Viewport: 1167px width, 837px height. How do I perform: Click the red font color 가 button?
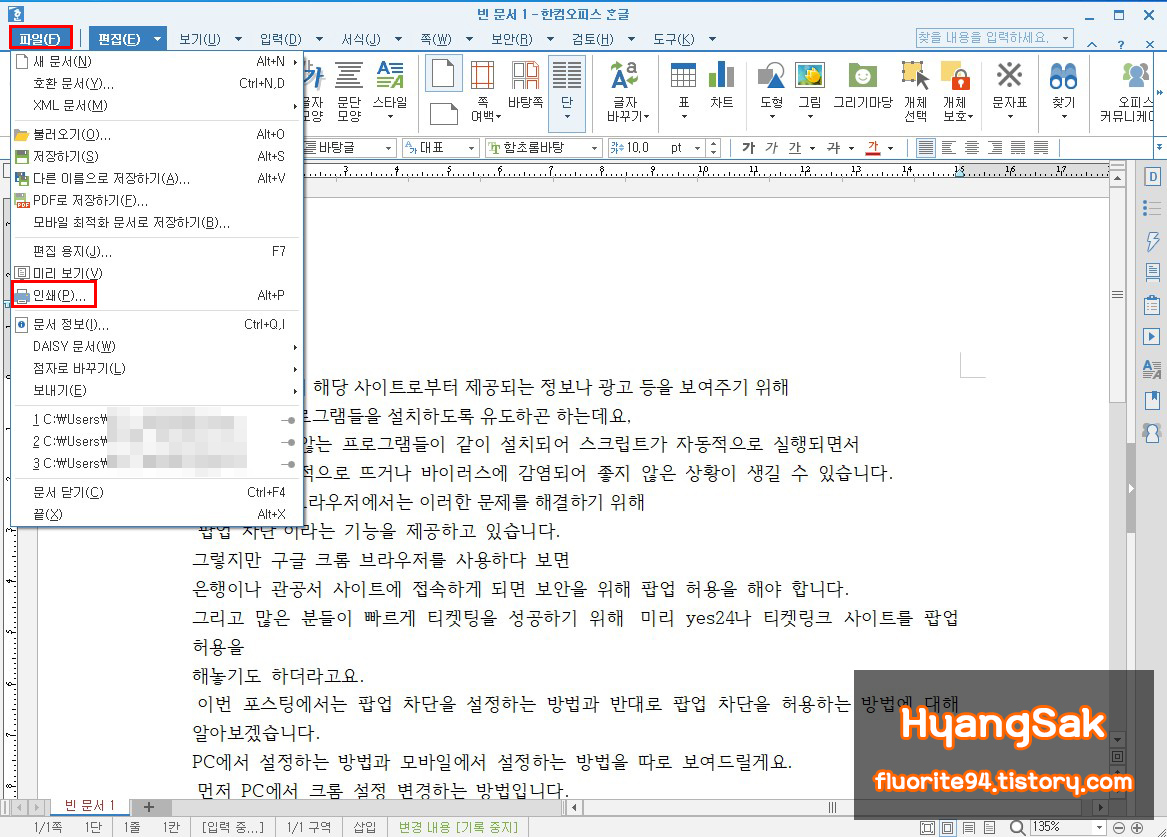pyautogui.click(x=873, y=147)
